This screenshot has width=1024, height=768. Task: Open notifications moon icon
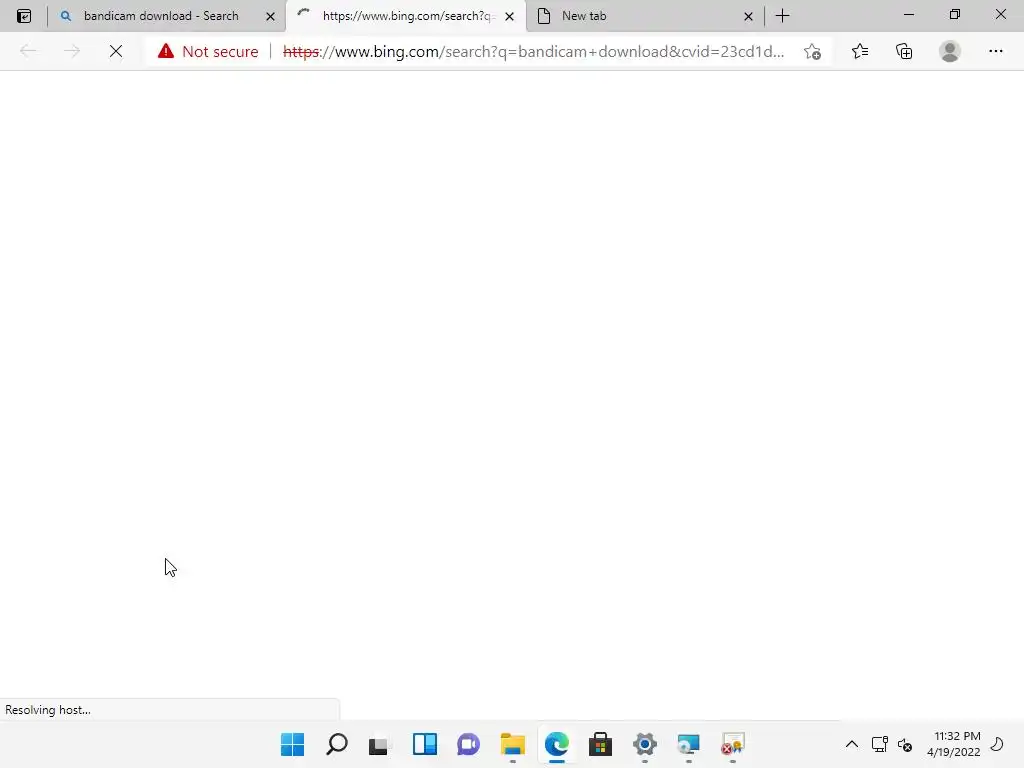click(x=997, y=744)
